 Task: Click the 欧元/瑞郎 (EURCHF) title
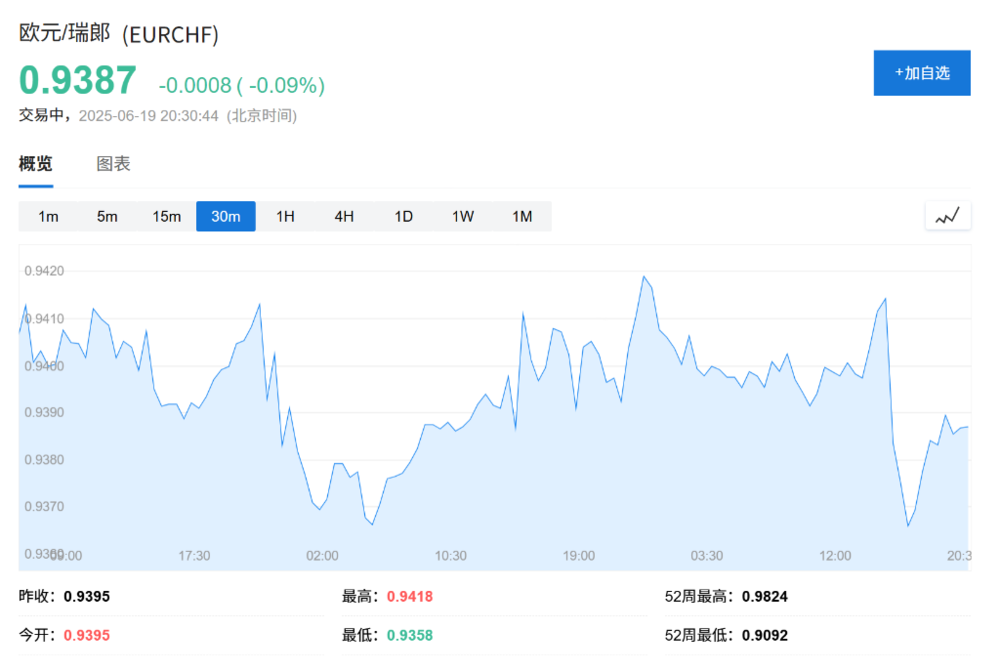[x=119, y=34]
